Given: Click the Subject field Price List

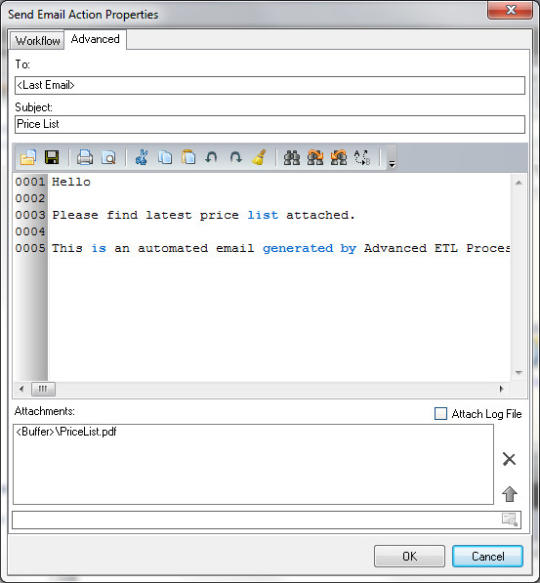Looking at the screenshot, I should pyautogui.click(x=270, y=124).
